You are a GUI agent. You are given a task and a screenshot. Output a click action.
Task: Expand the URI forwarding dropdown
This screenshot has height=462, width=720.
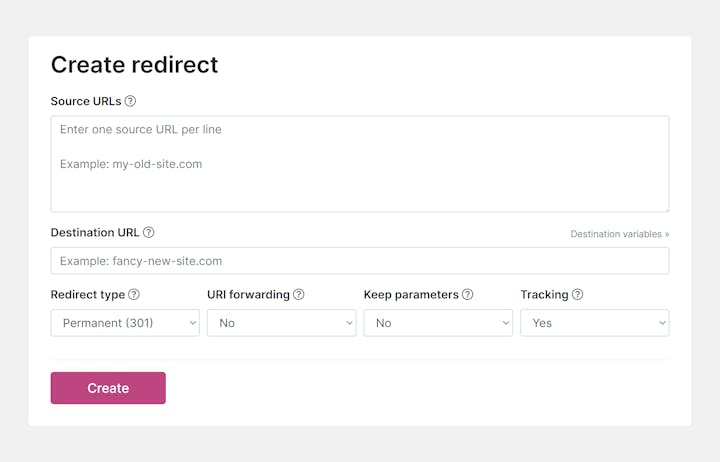click(x=281, y=323)
